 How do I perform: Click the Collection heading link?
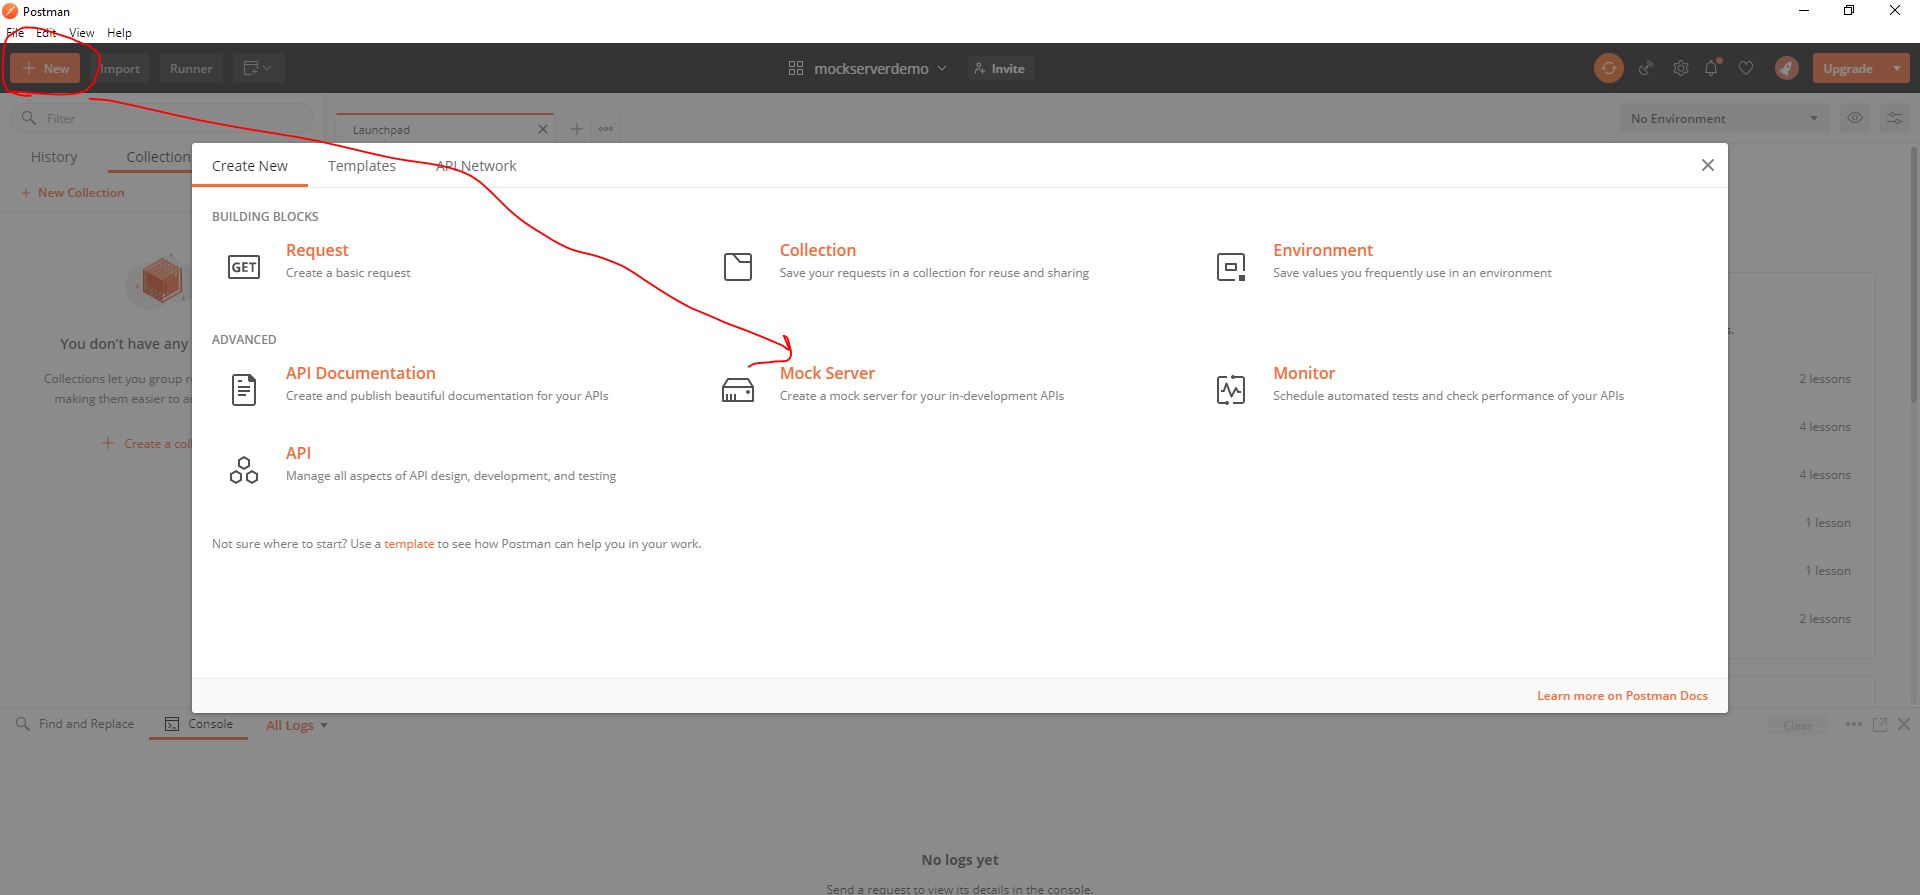(818, 250)
